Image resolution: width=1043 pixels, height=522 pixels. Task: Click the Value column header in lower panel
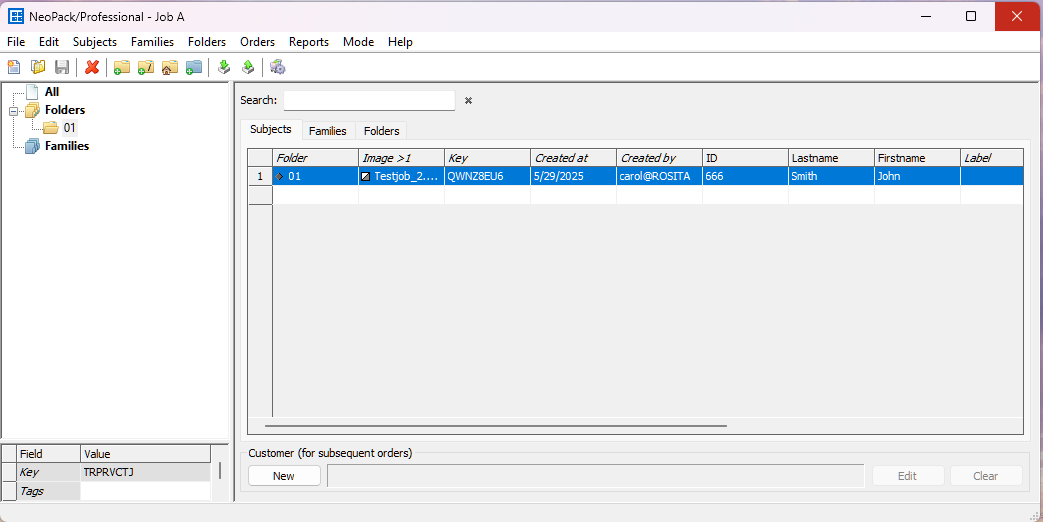point(145,454)
